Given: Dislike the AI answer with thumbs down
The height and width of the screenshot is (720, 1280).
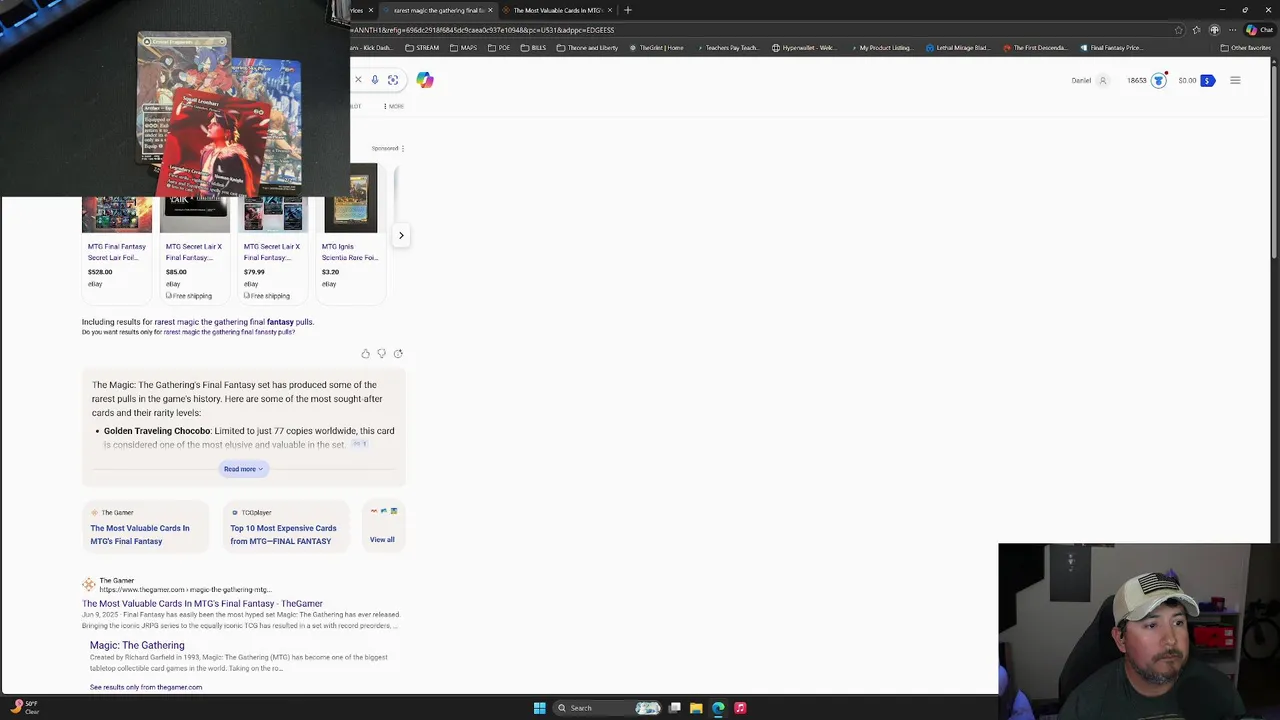Looking at the screenshot, I should click(x=381, y=354).
